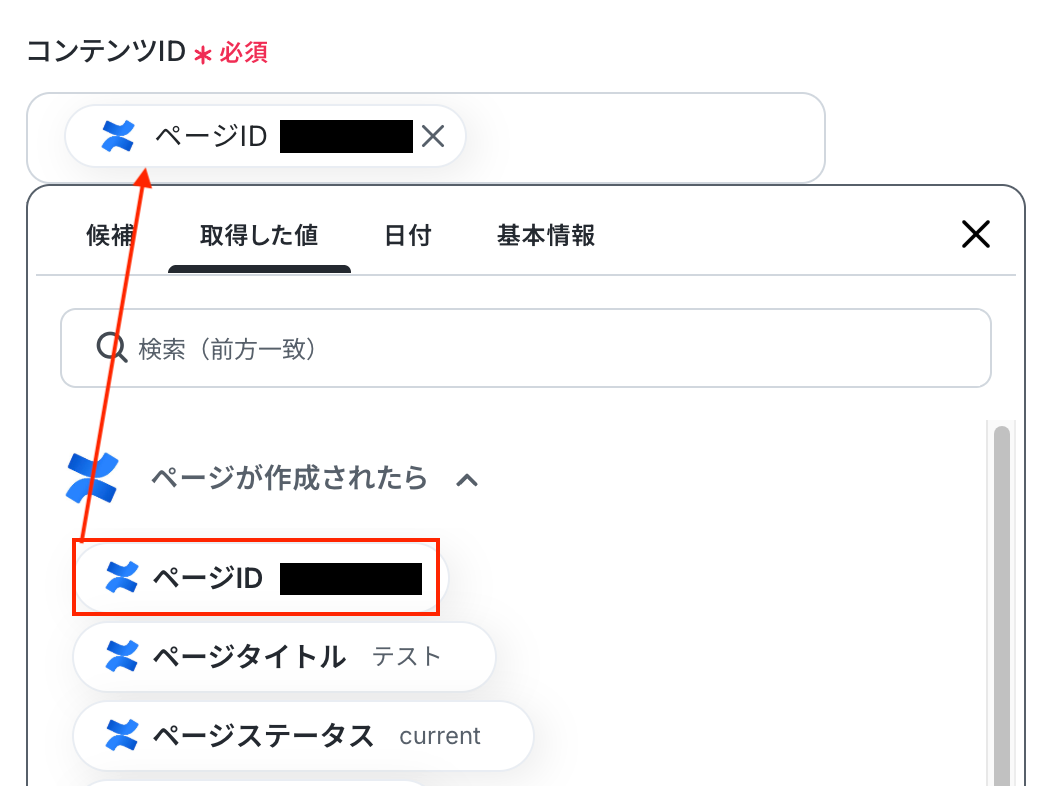Screen dimensions: 1054x786
Task: Click the ページが作成されたら section header
Action: [289, 478]
